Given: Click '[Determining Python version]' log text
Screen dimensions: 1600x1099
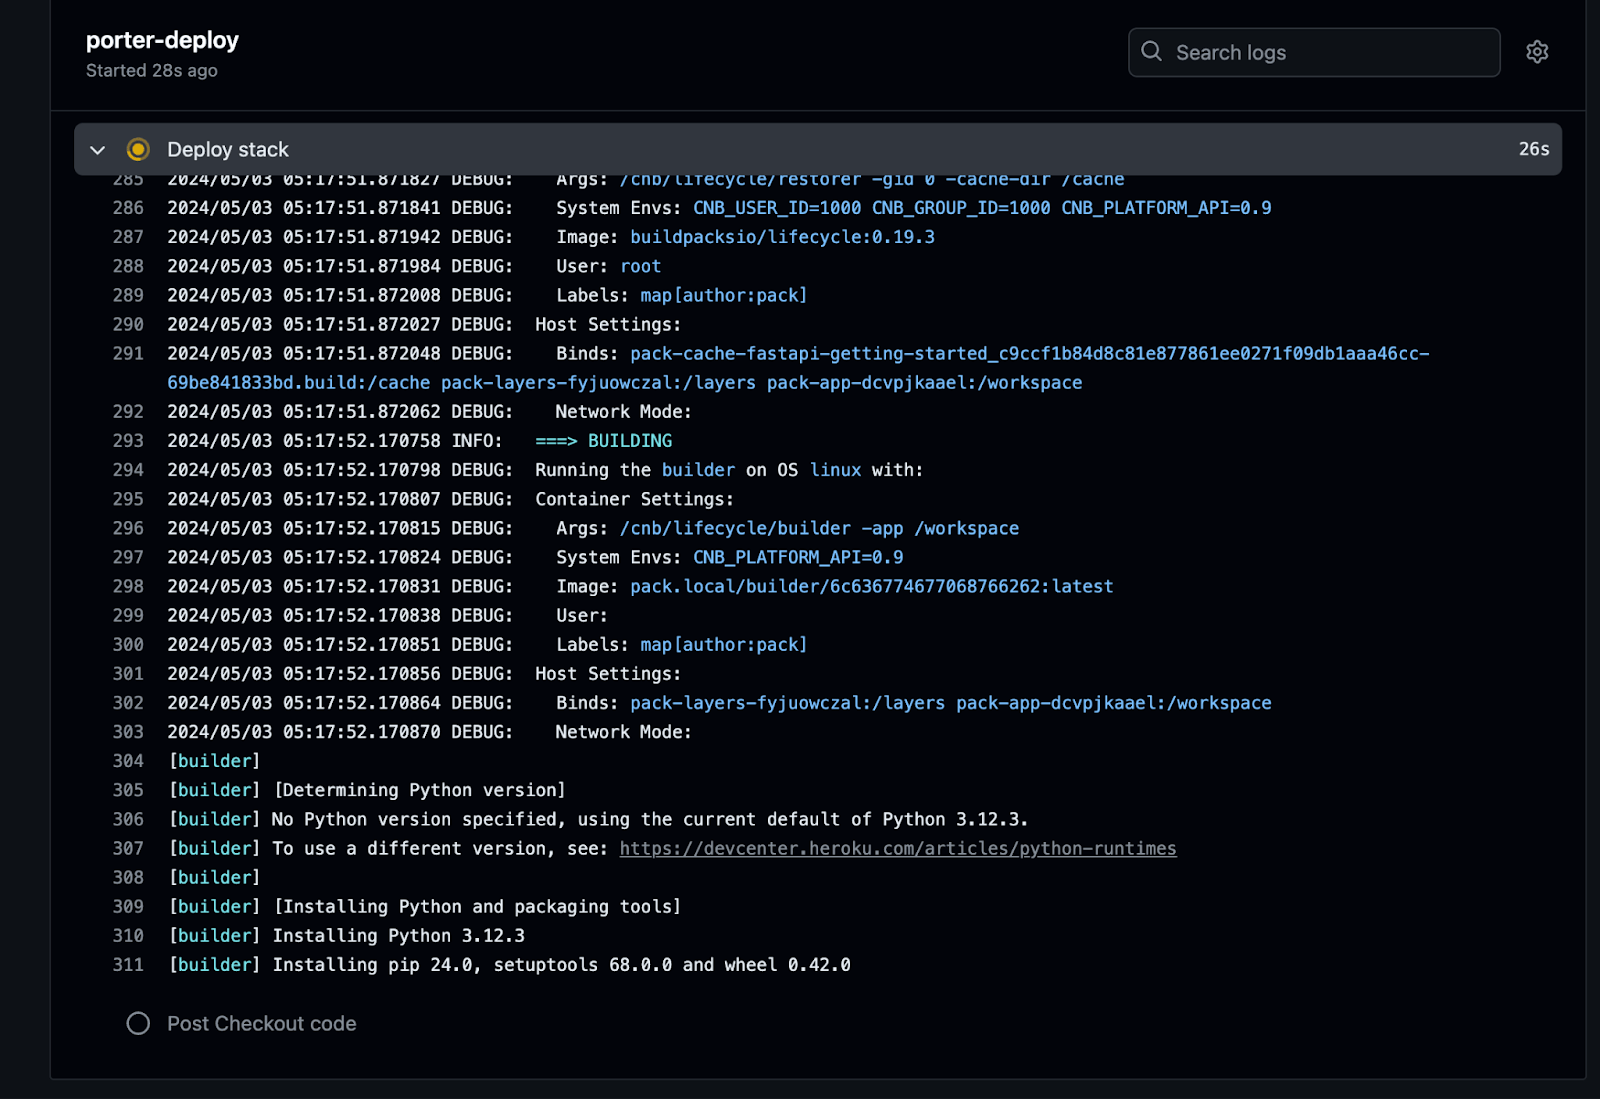Looking at the screenshot, I should [x=420, y=790].
